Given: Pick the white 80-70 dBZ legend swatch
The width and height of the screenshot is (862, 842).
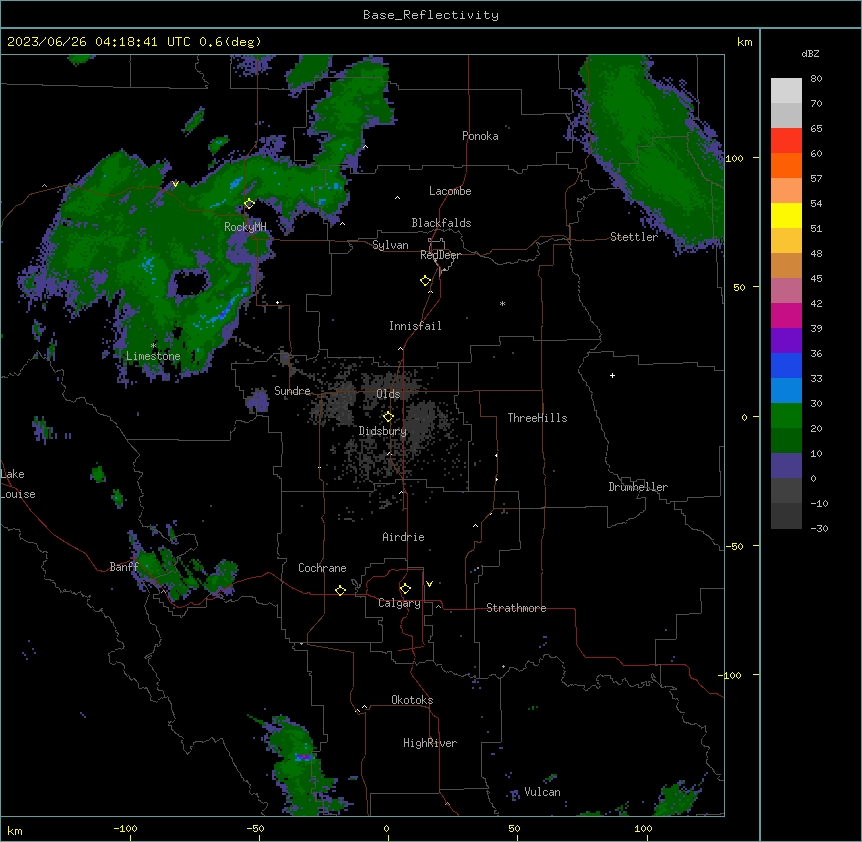Looking at the screenshot, I should coord(786,91).
